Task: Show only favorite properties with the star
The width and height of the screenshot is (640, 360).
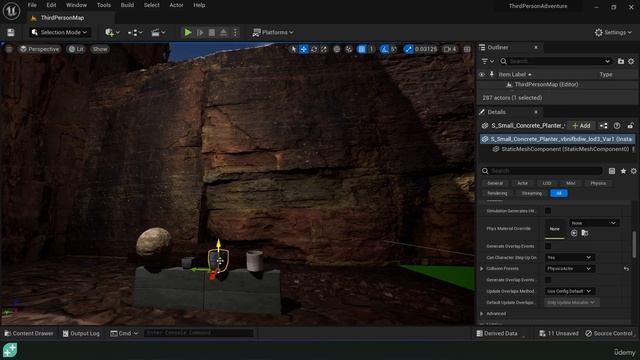Action: point(623,171)
